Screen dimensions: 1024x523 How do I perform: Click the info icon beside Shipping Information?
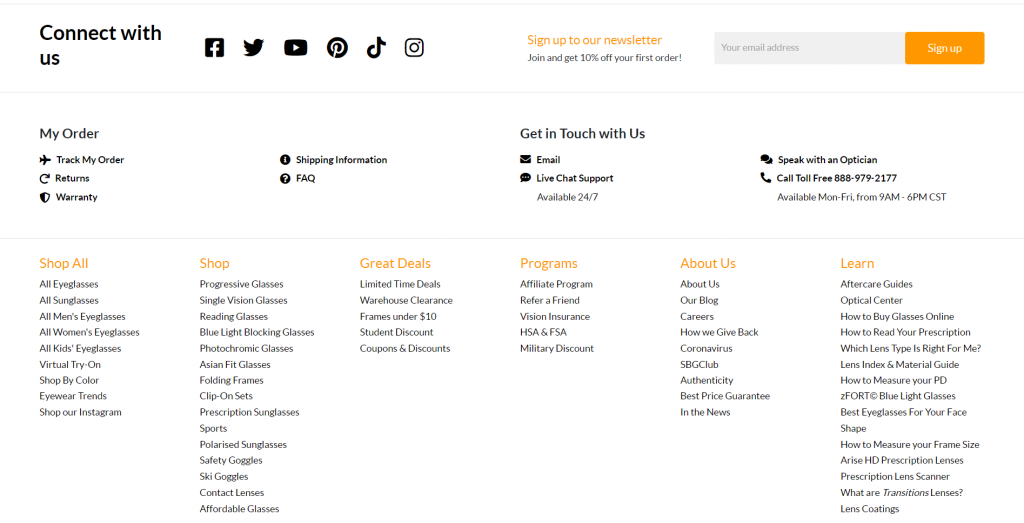[285, 160]
